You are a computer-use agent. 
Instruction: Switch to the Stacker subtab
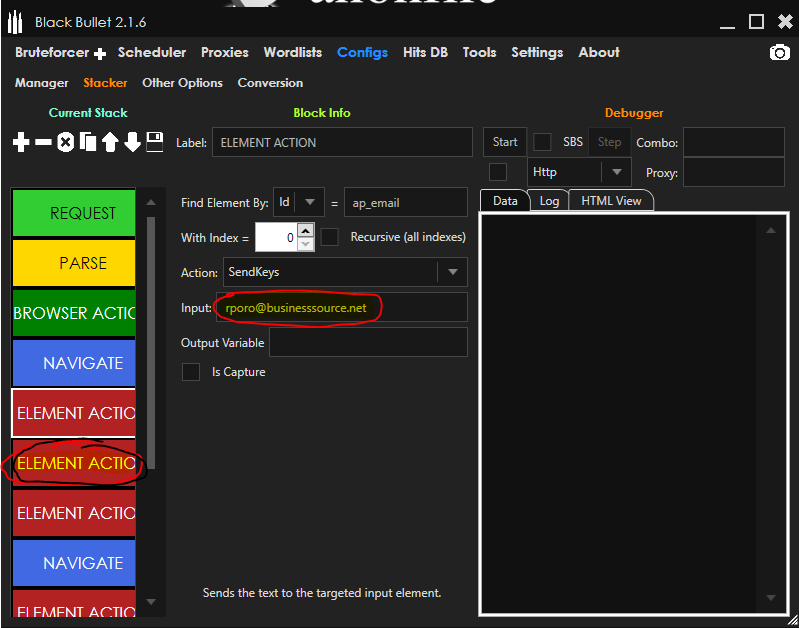[105, 83]
